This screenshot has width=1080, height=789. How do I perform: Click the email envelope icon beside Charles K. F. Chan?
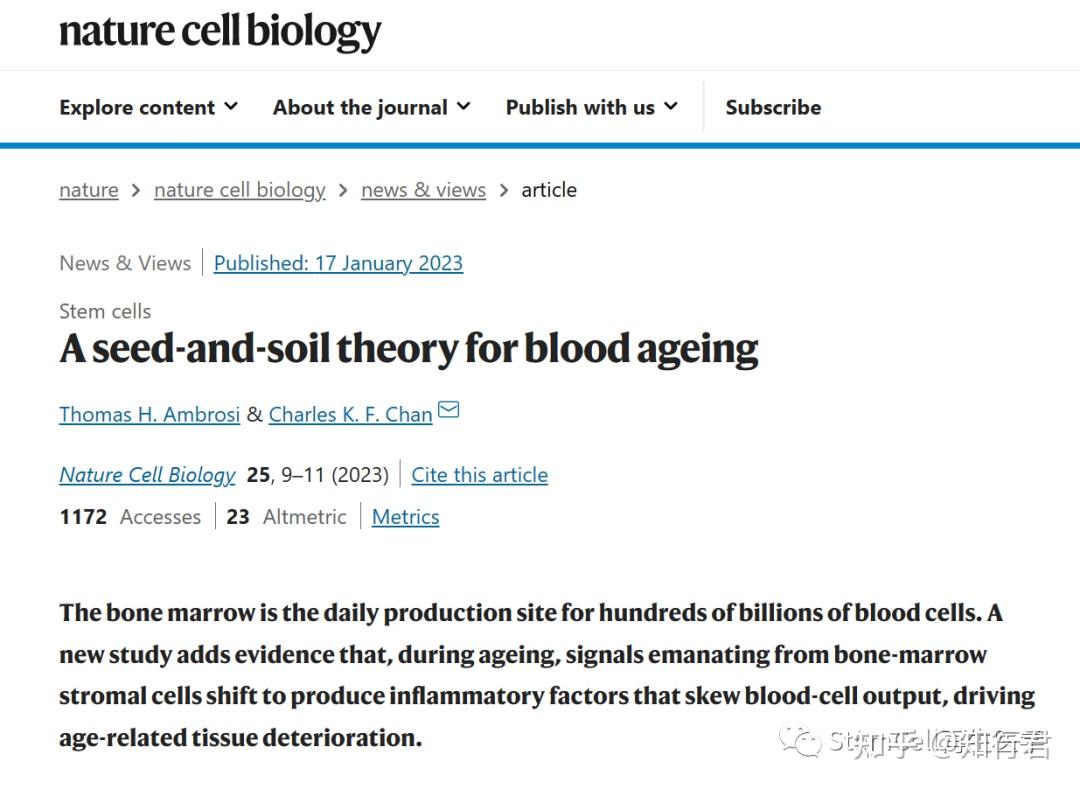coord(448,410)
